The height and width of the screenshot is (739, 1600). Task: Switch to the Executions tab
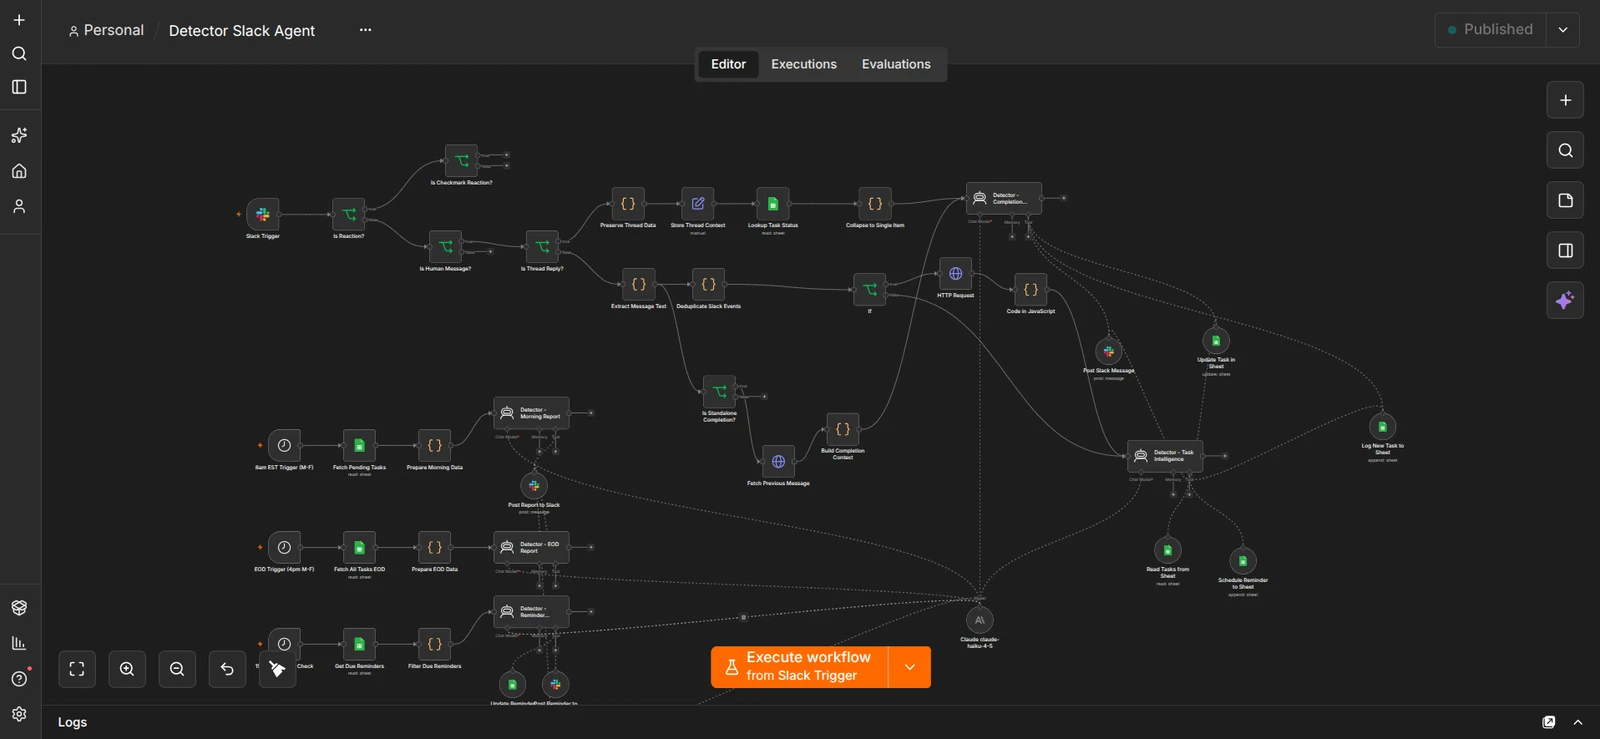point(804,64)
